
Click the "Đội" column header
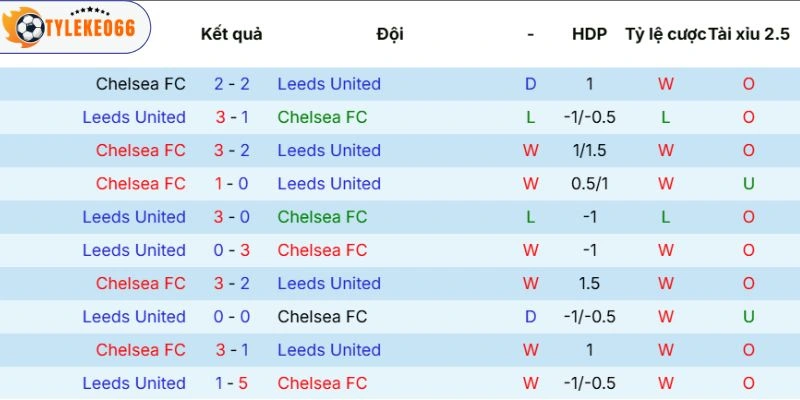point(390,34)
